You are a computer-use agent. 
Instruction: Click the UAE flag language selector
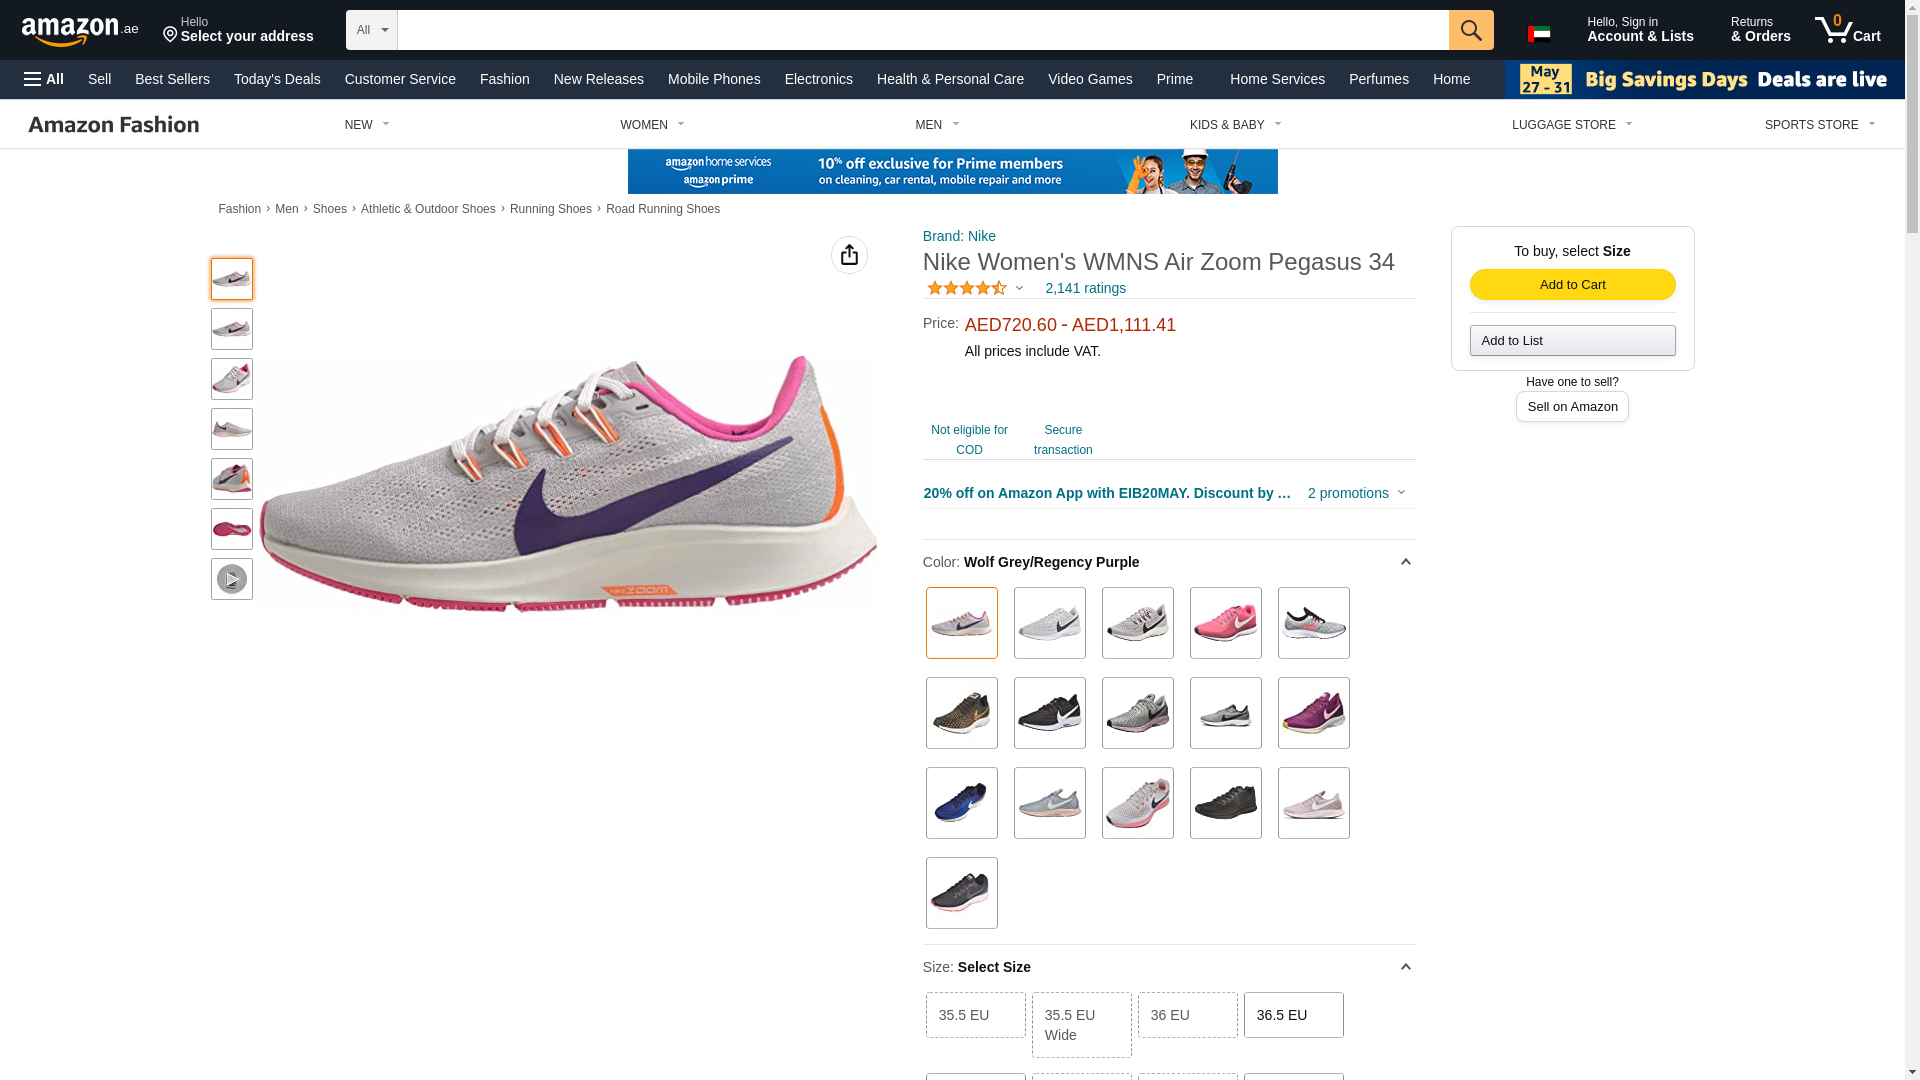1538,34
